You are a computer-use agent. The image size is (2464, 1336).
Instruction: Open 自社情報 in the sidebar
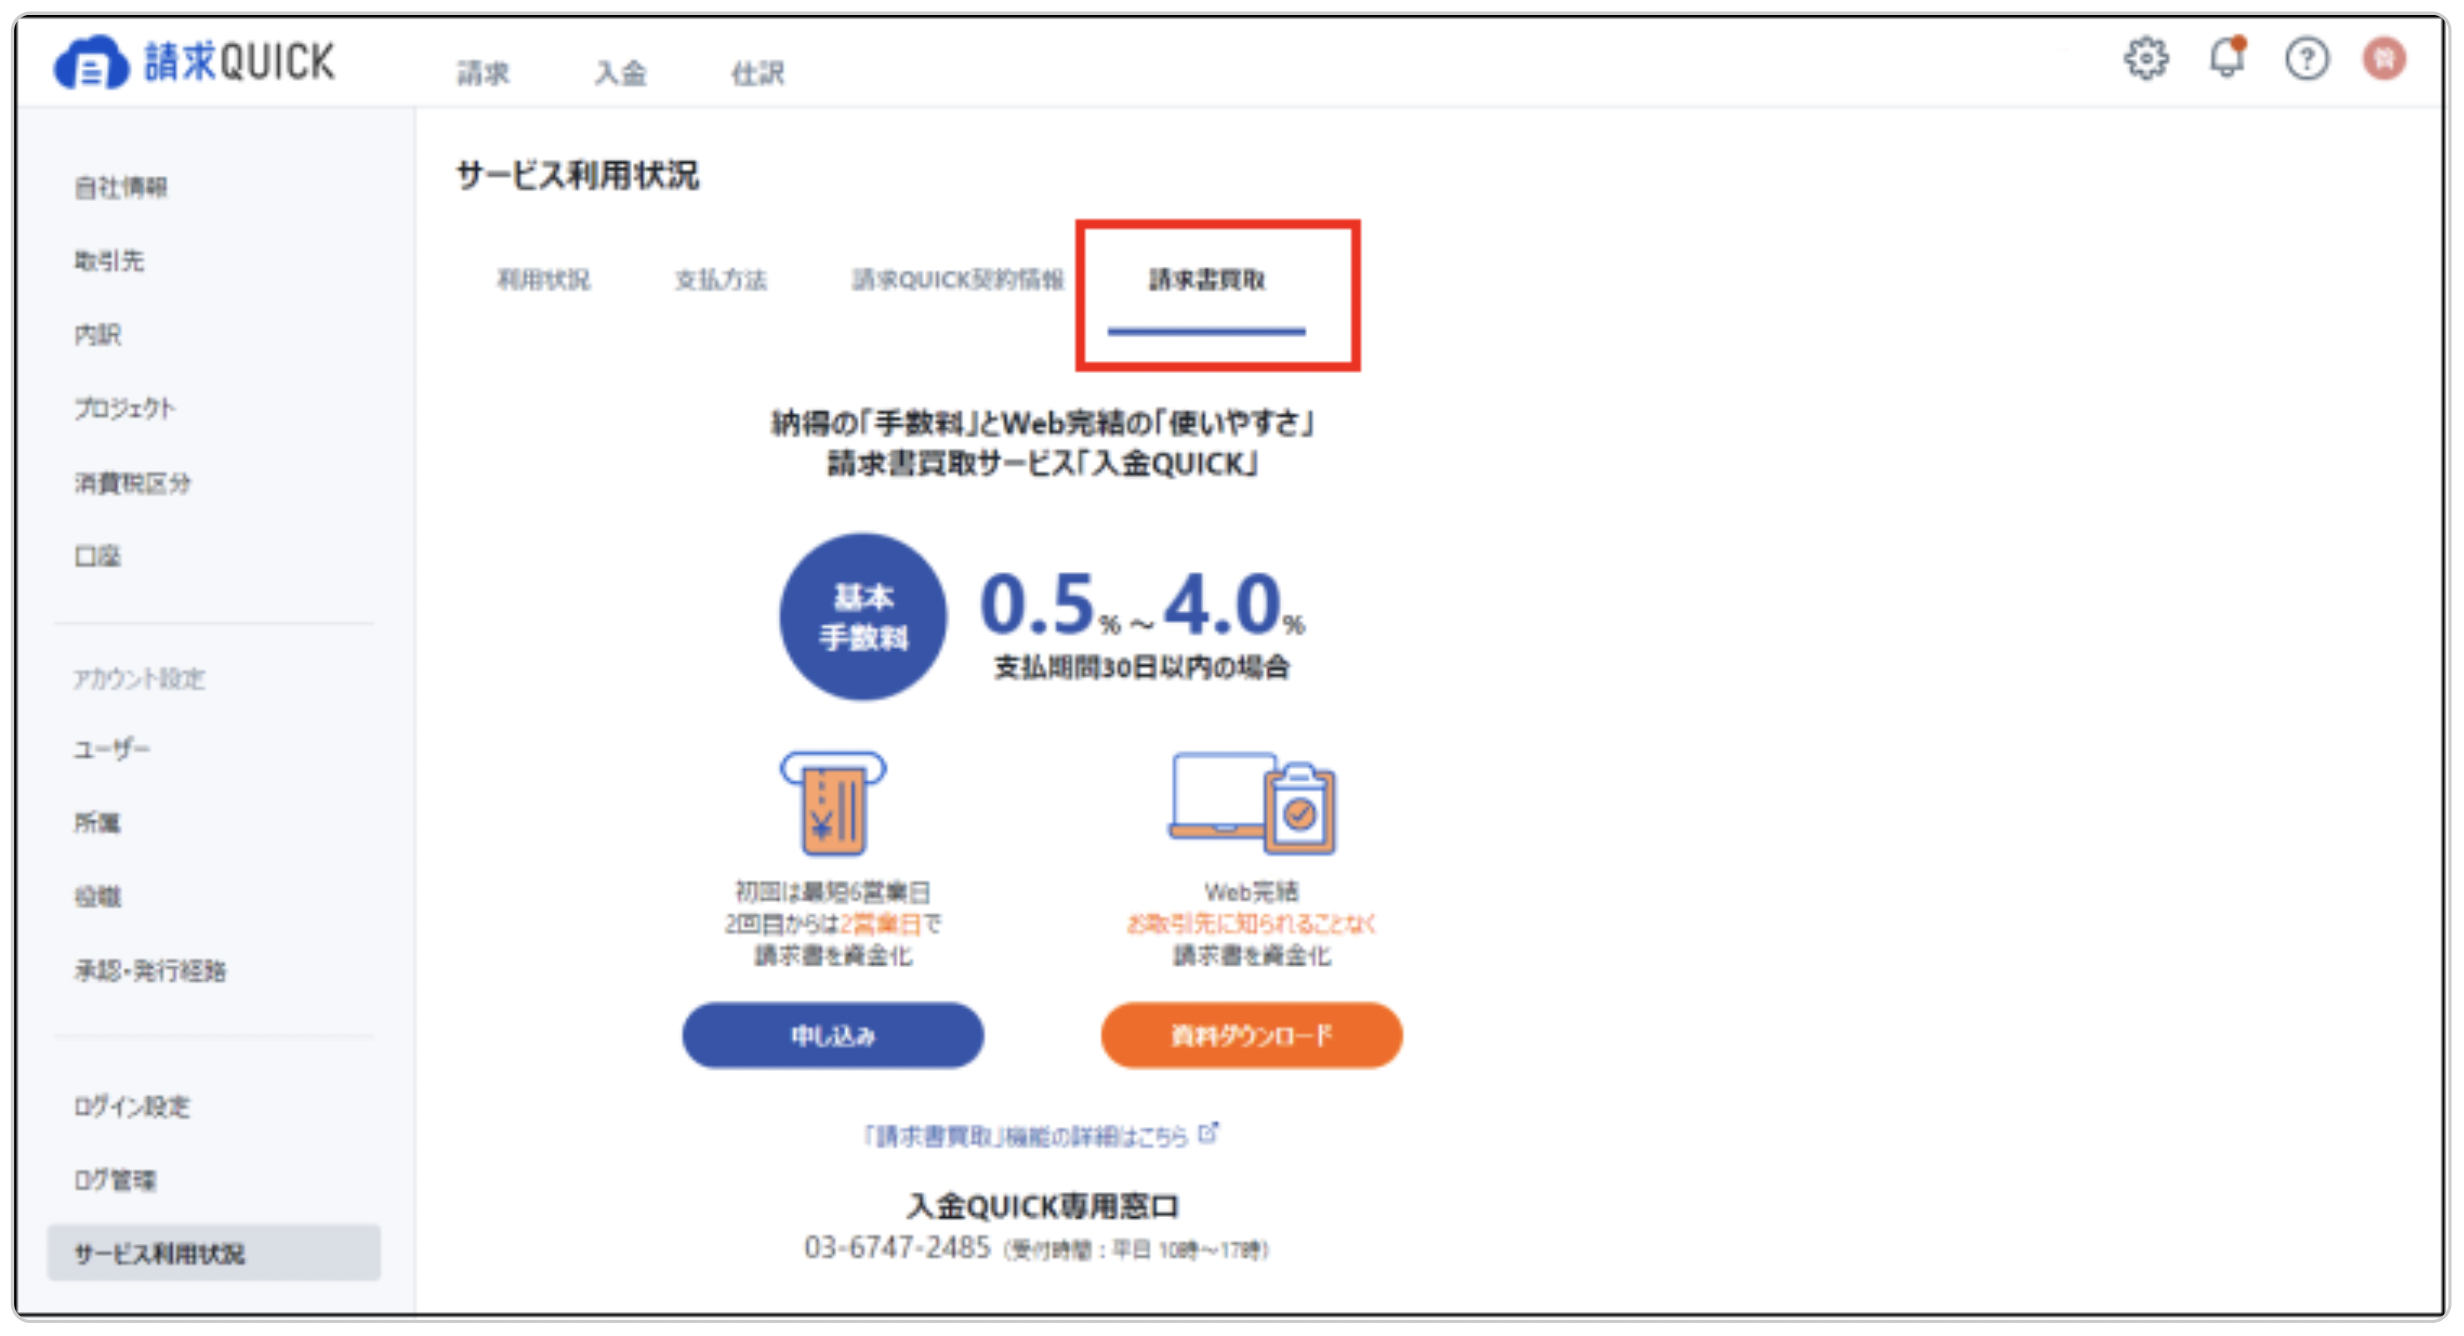pos(121,187)
